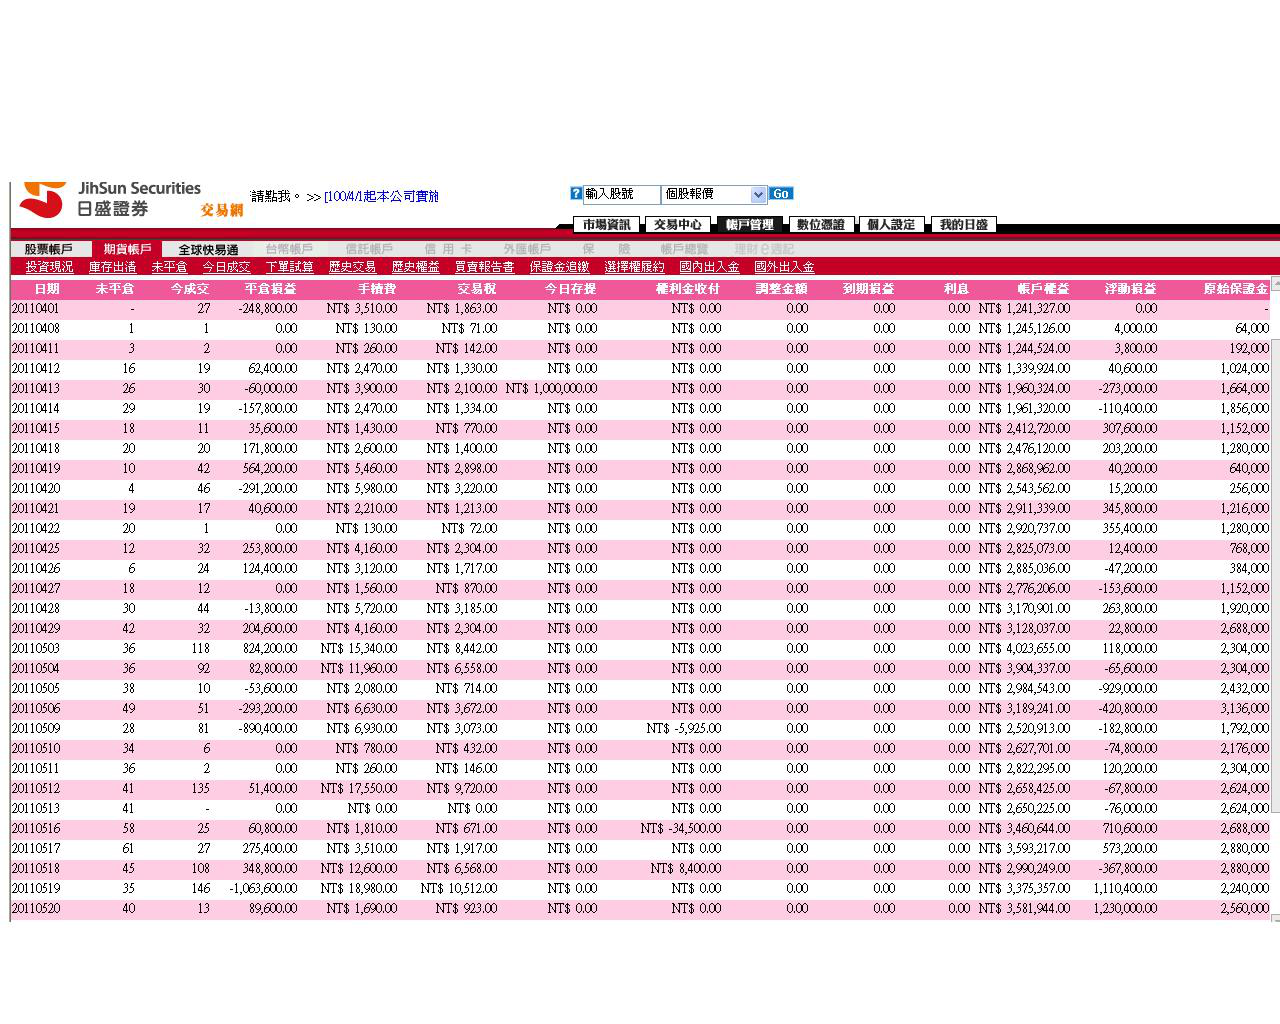Screen dimensions: 1280x1024
Task: Click the 平倉損益 column header
Action: pyautogui.click(x=271, y=289)
